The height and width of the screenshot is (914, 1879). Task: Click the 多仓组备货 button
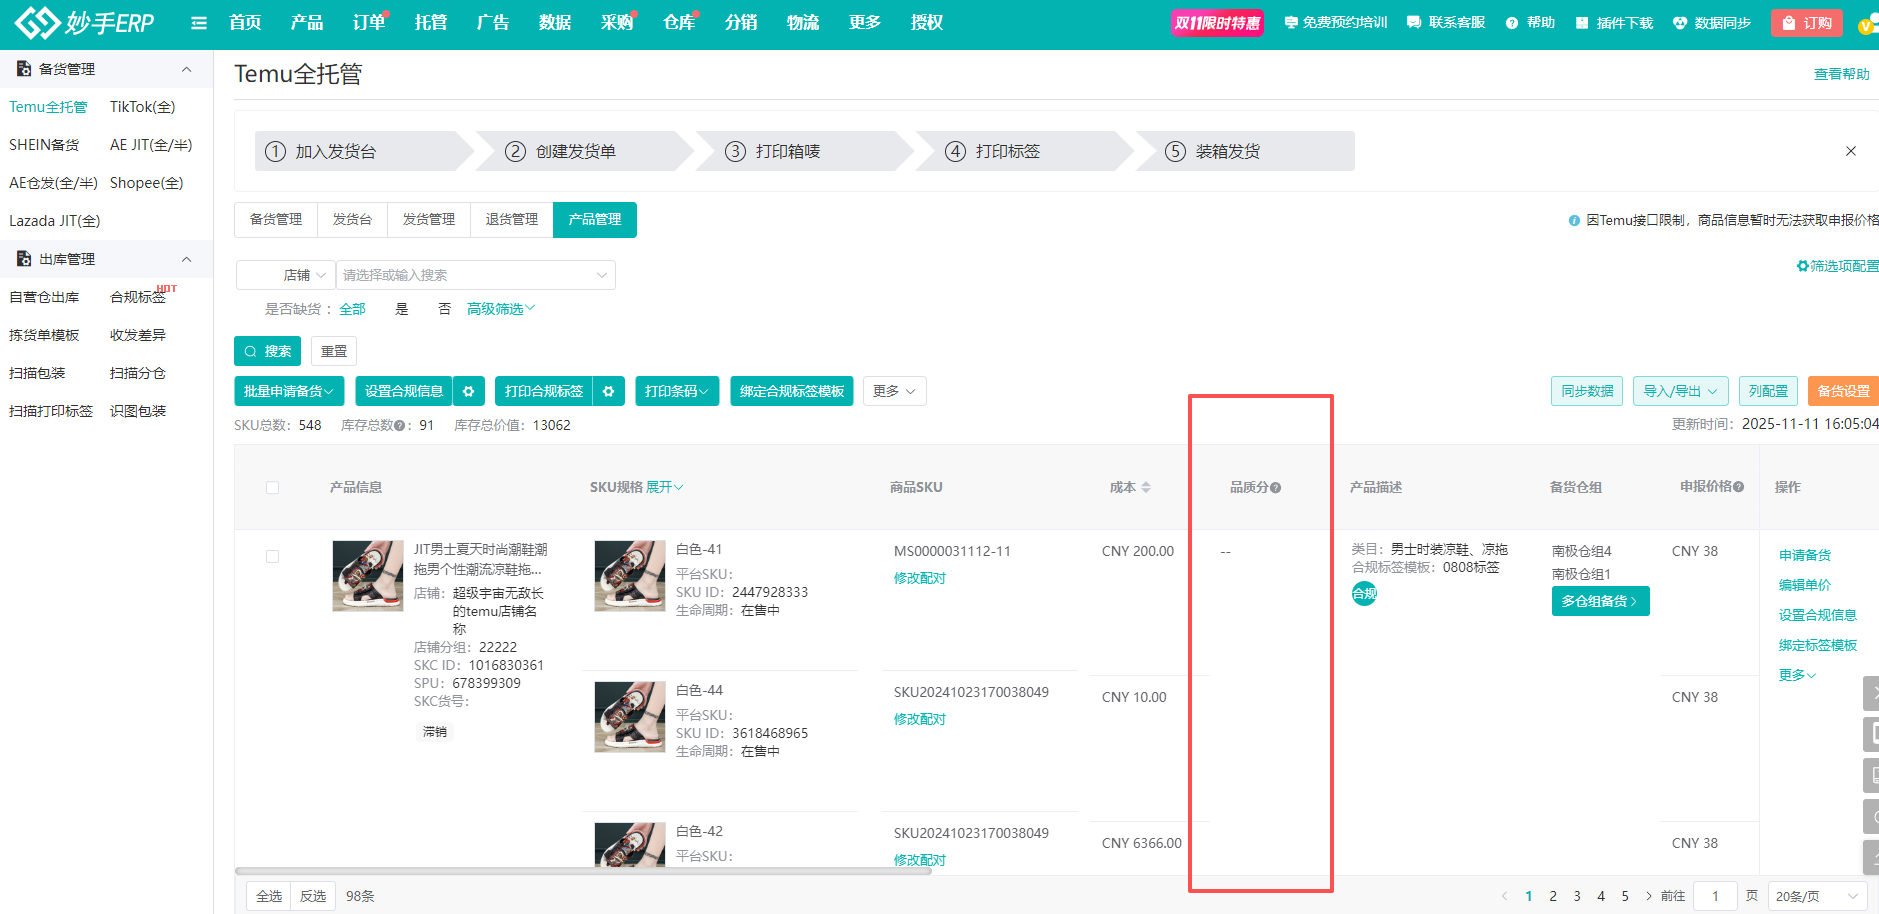[x=1600, y=601]
